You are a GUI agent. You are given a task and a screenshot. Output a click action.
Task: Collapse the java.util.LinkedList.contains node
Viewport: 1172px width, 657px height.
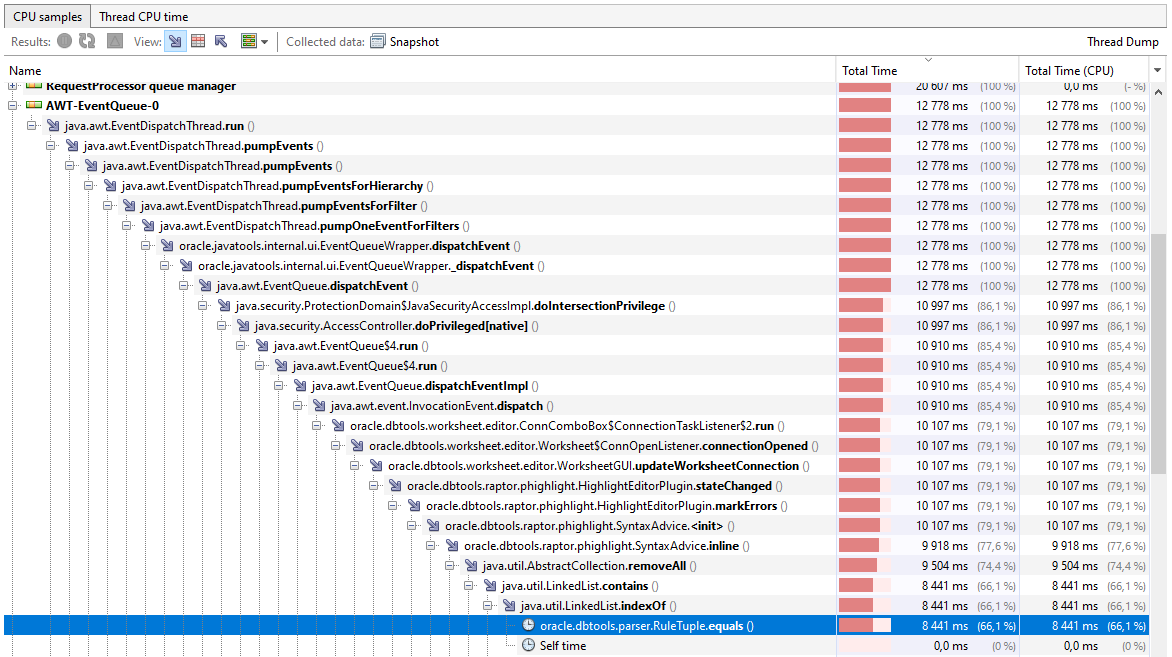(469, 586)
